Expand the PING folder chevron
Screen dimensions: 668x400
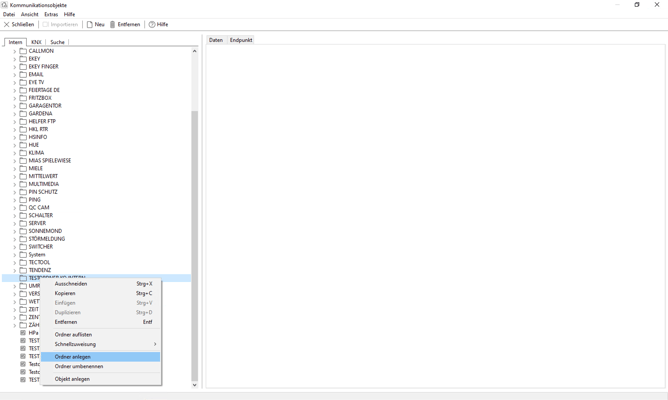[x=14, y=200]
